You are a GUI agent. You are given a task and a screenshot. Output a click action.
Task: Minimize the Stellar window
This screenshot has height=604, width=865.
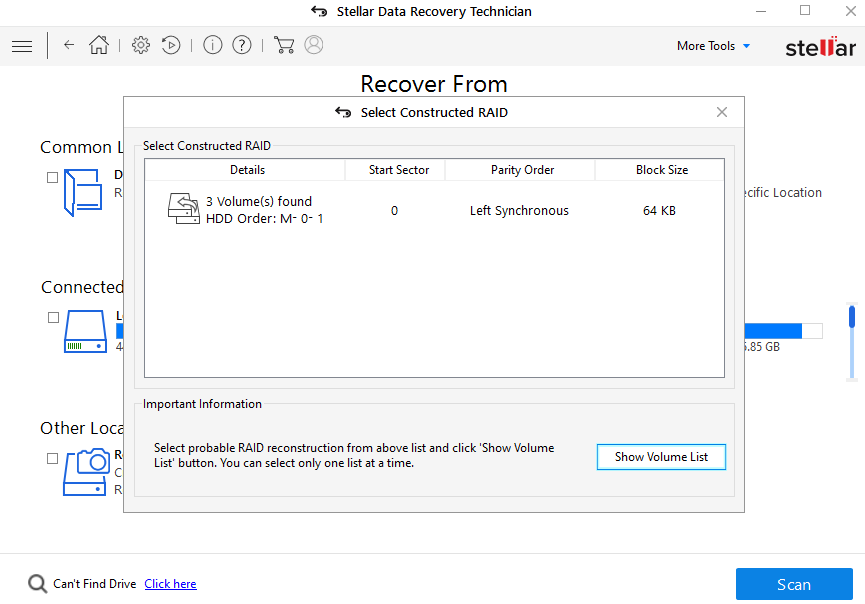tap(761, 12)
